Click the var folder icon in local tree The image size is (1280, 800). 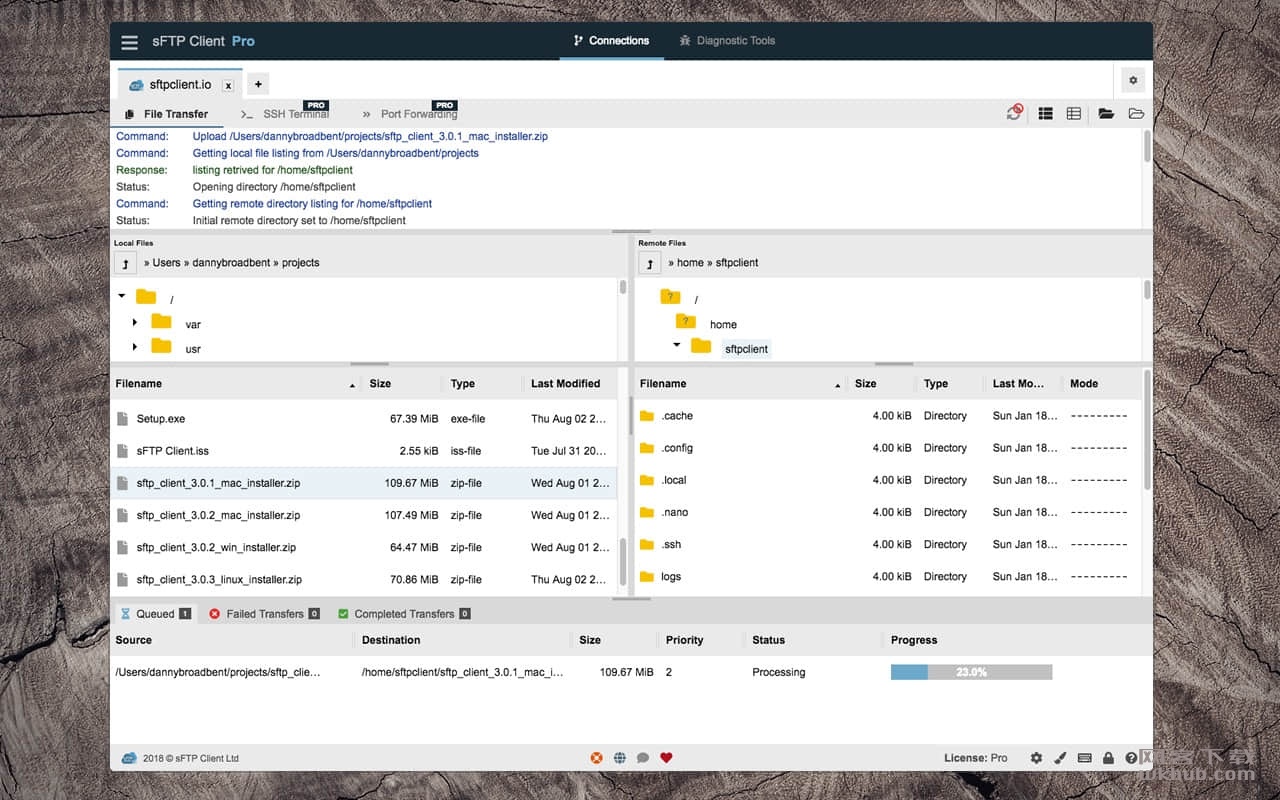pos(162,321)
